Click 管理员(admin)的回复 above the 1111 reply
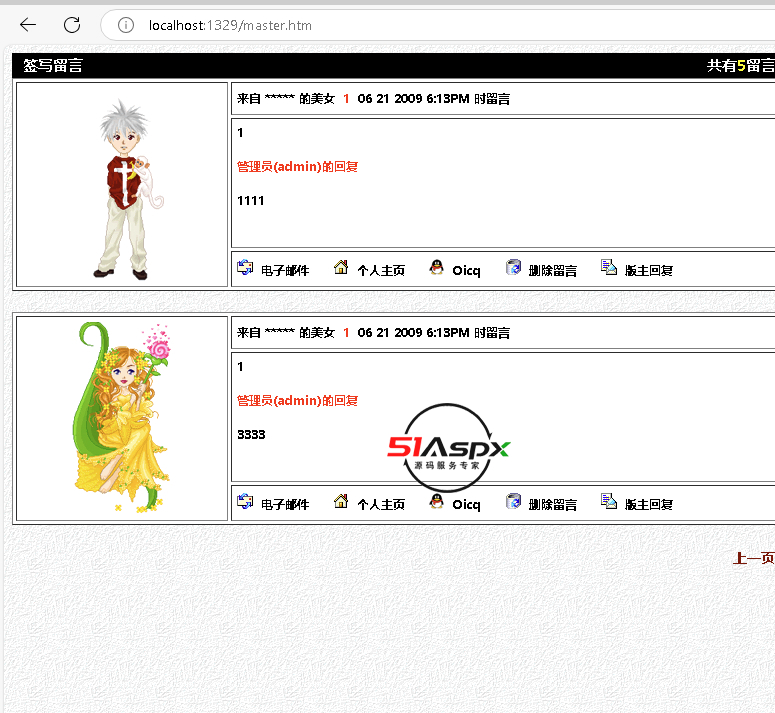Screen dimensions: 775x713 point(298,167)
